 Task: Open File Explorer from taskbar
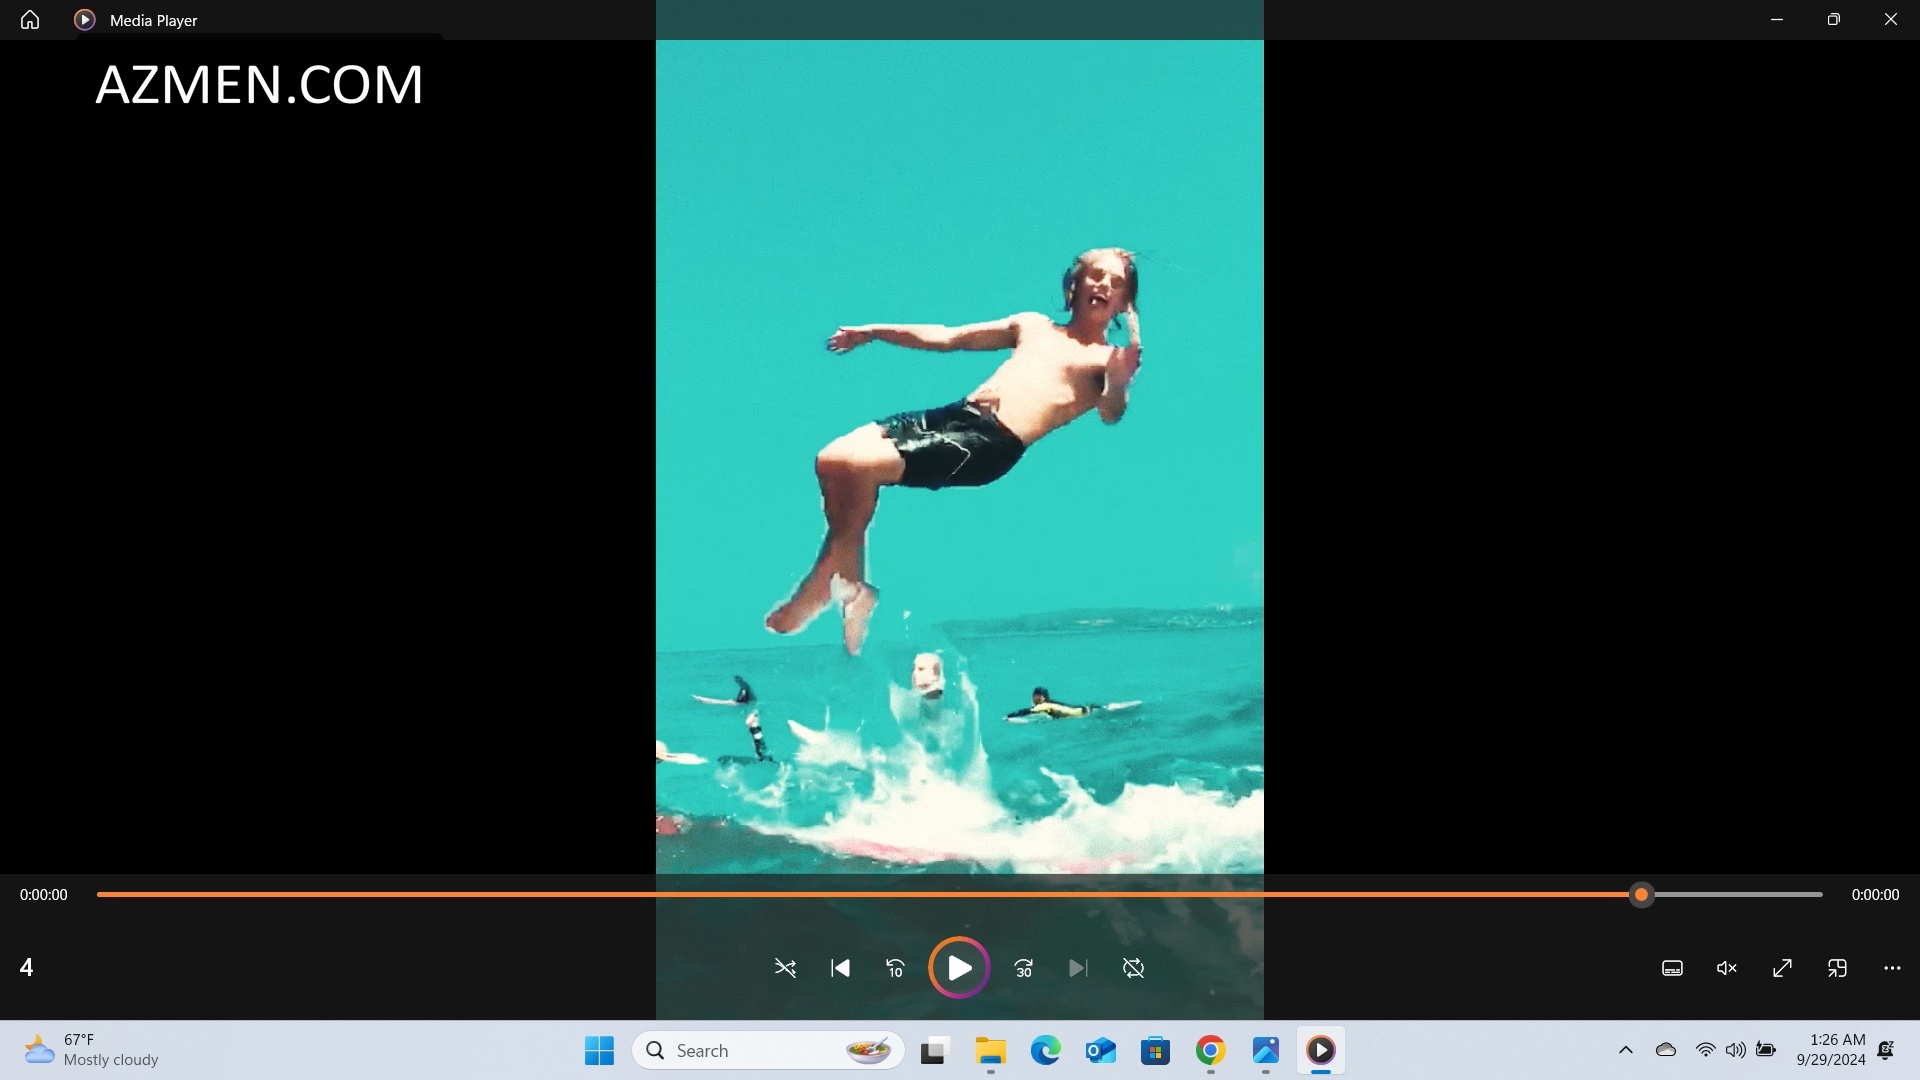990,1050
